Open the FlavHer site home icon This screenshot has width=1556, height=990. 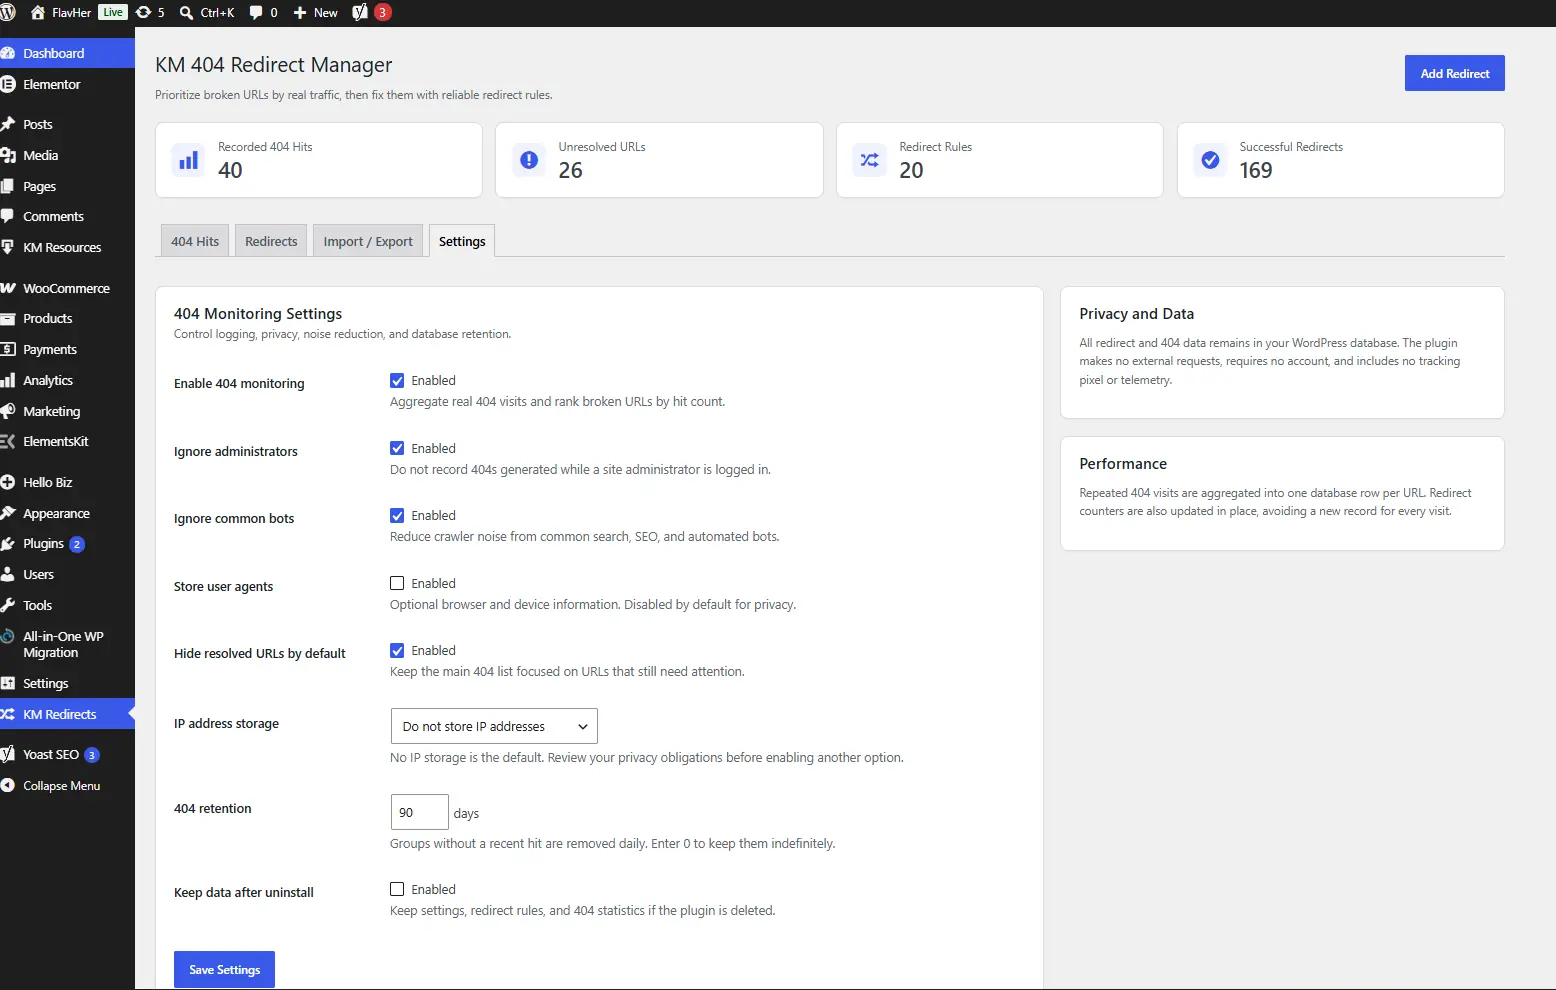[x=38, y=13]
